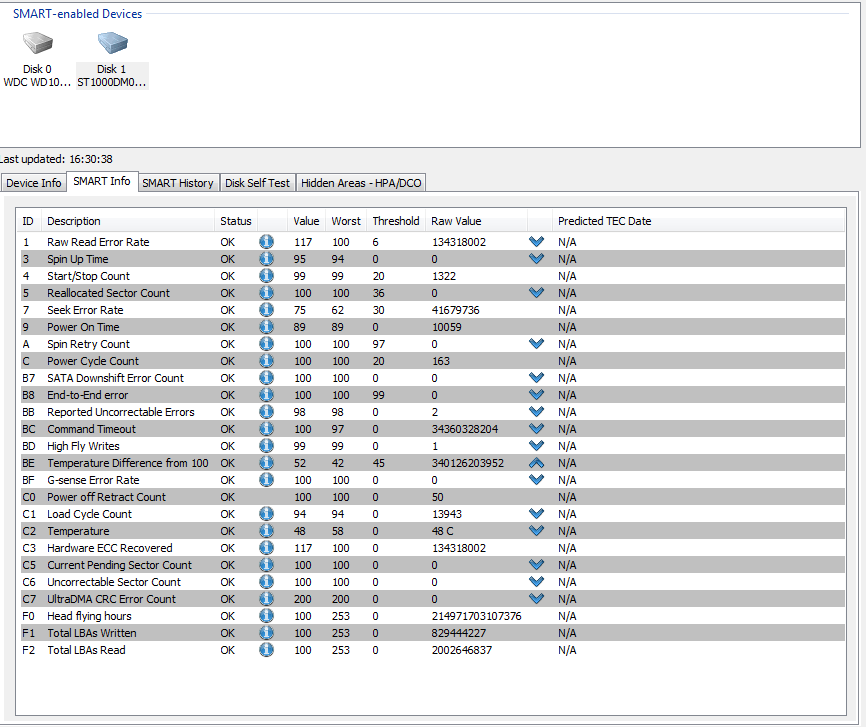
Task: Open info icon for Total LBAs Written
Action: point(266,633)
